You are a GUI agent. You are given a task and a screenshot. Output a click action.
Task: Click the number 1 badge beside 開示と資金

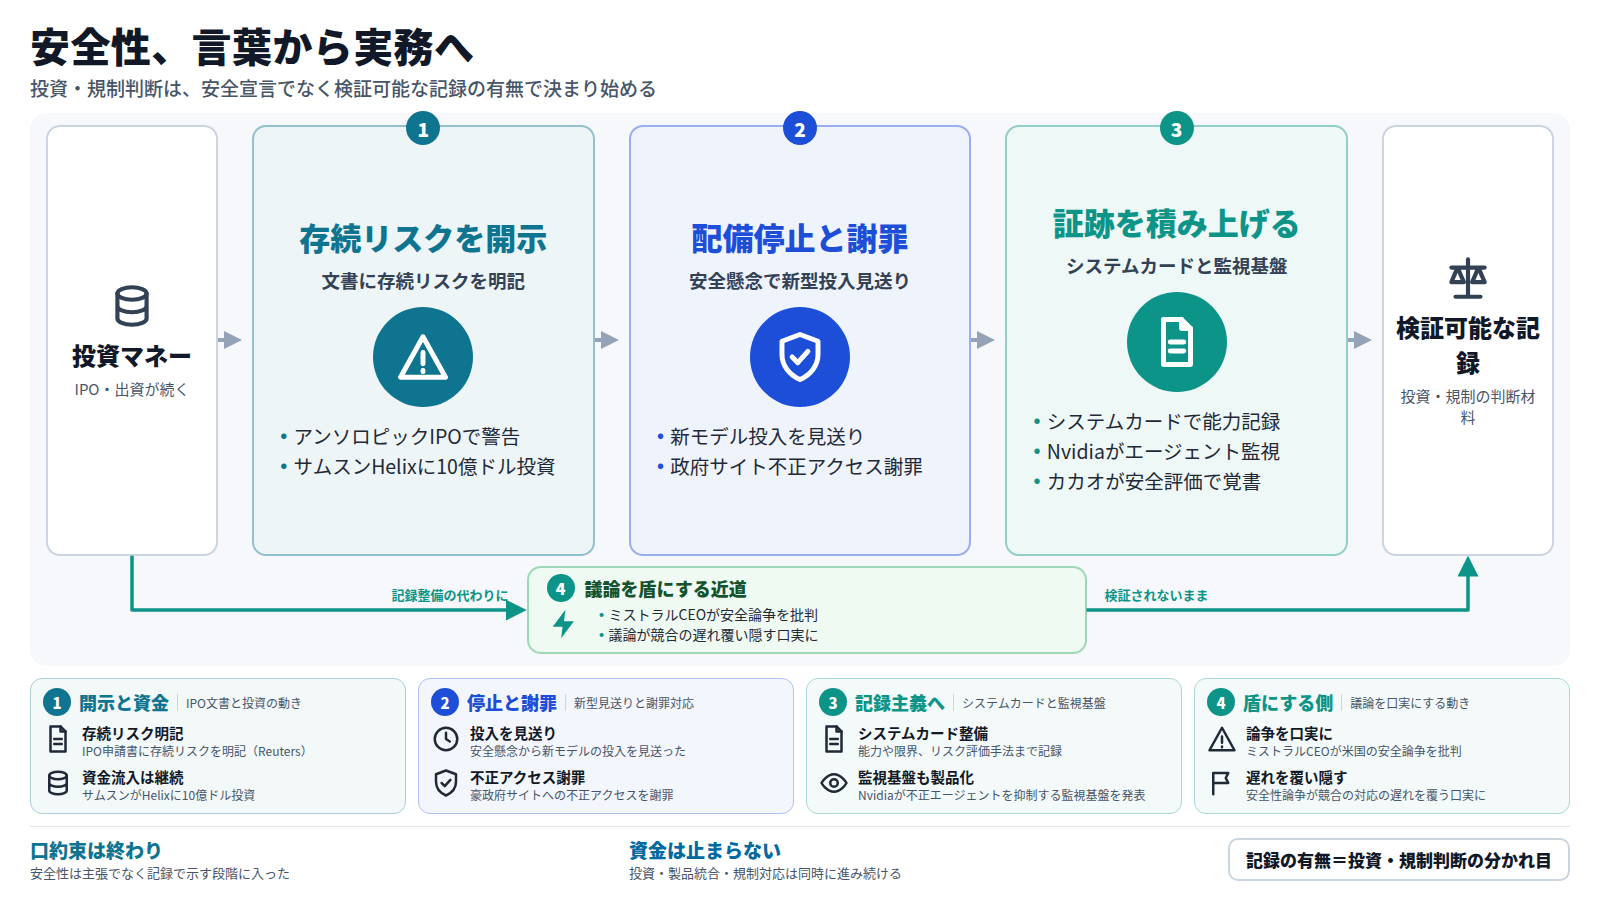(57, 703)
